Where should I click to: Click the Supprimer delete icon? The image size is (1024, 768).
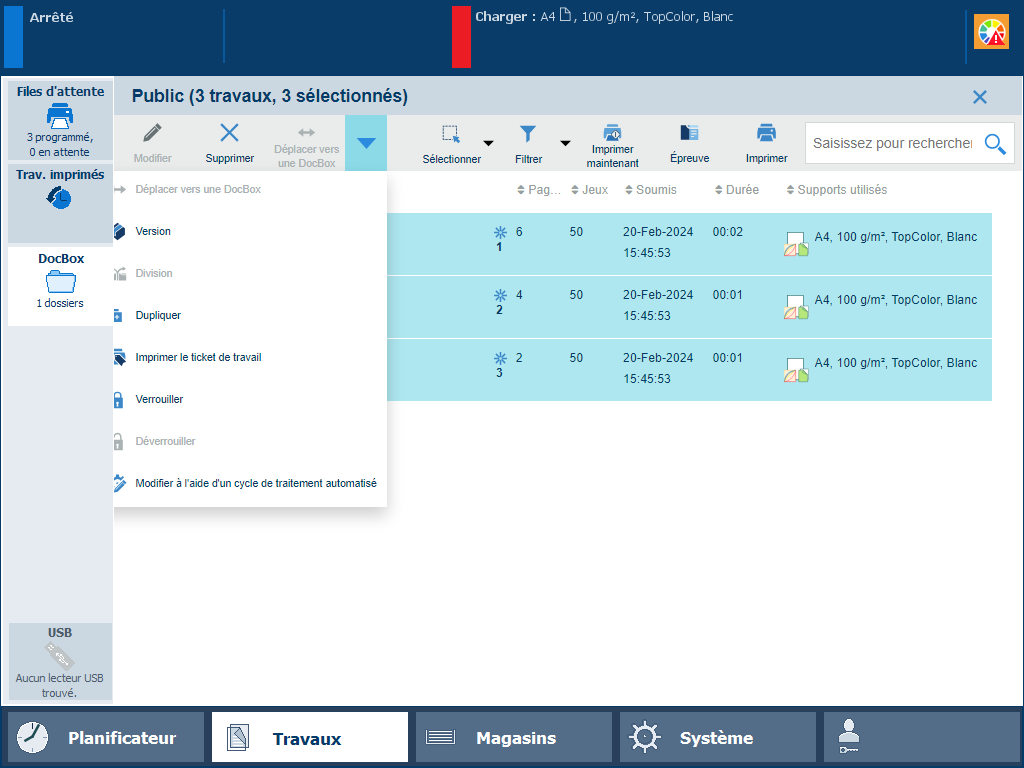tap(229, 134)
